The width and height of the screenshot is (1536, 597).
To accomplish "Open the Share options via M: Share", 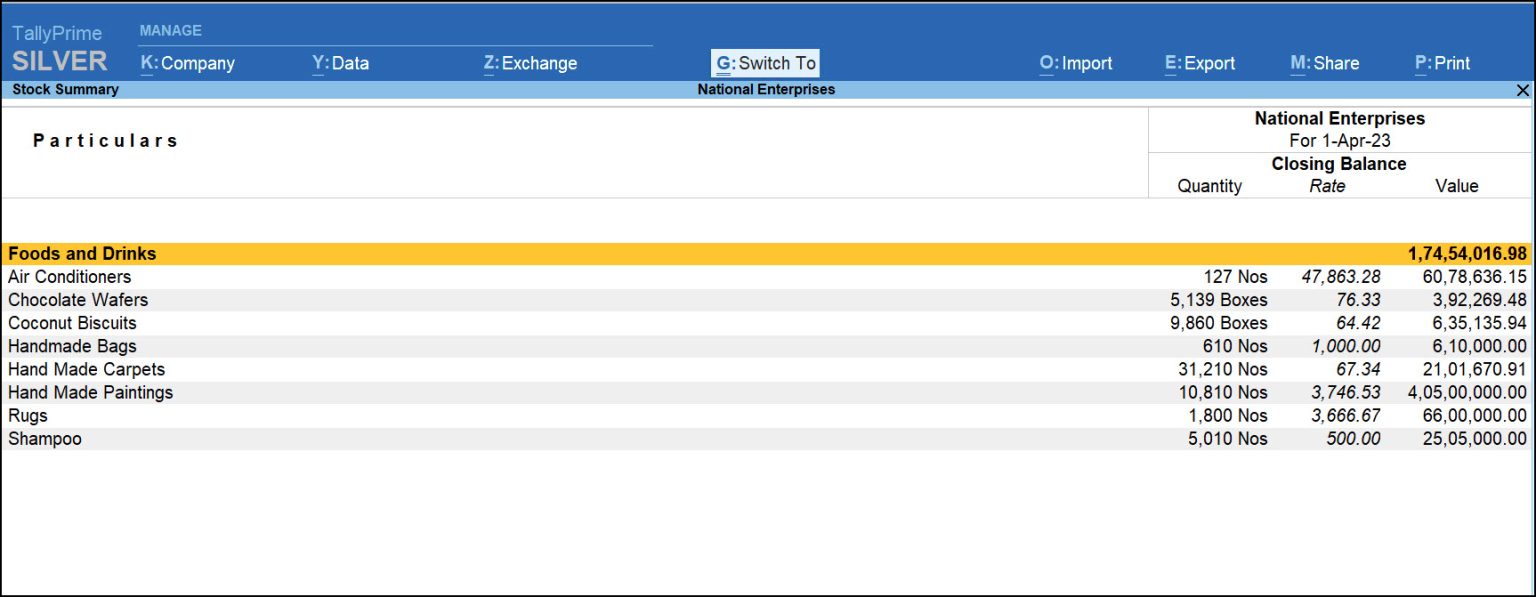I will click(x=1323, y=63).
